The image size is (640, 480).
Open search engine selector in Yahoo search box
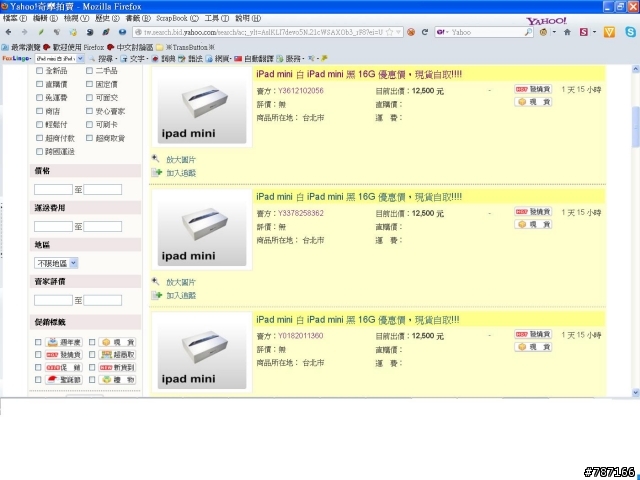[442, 32]
